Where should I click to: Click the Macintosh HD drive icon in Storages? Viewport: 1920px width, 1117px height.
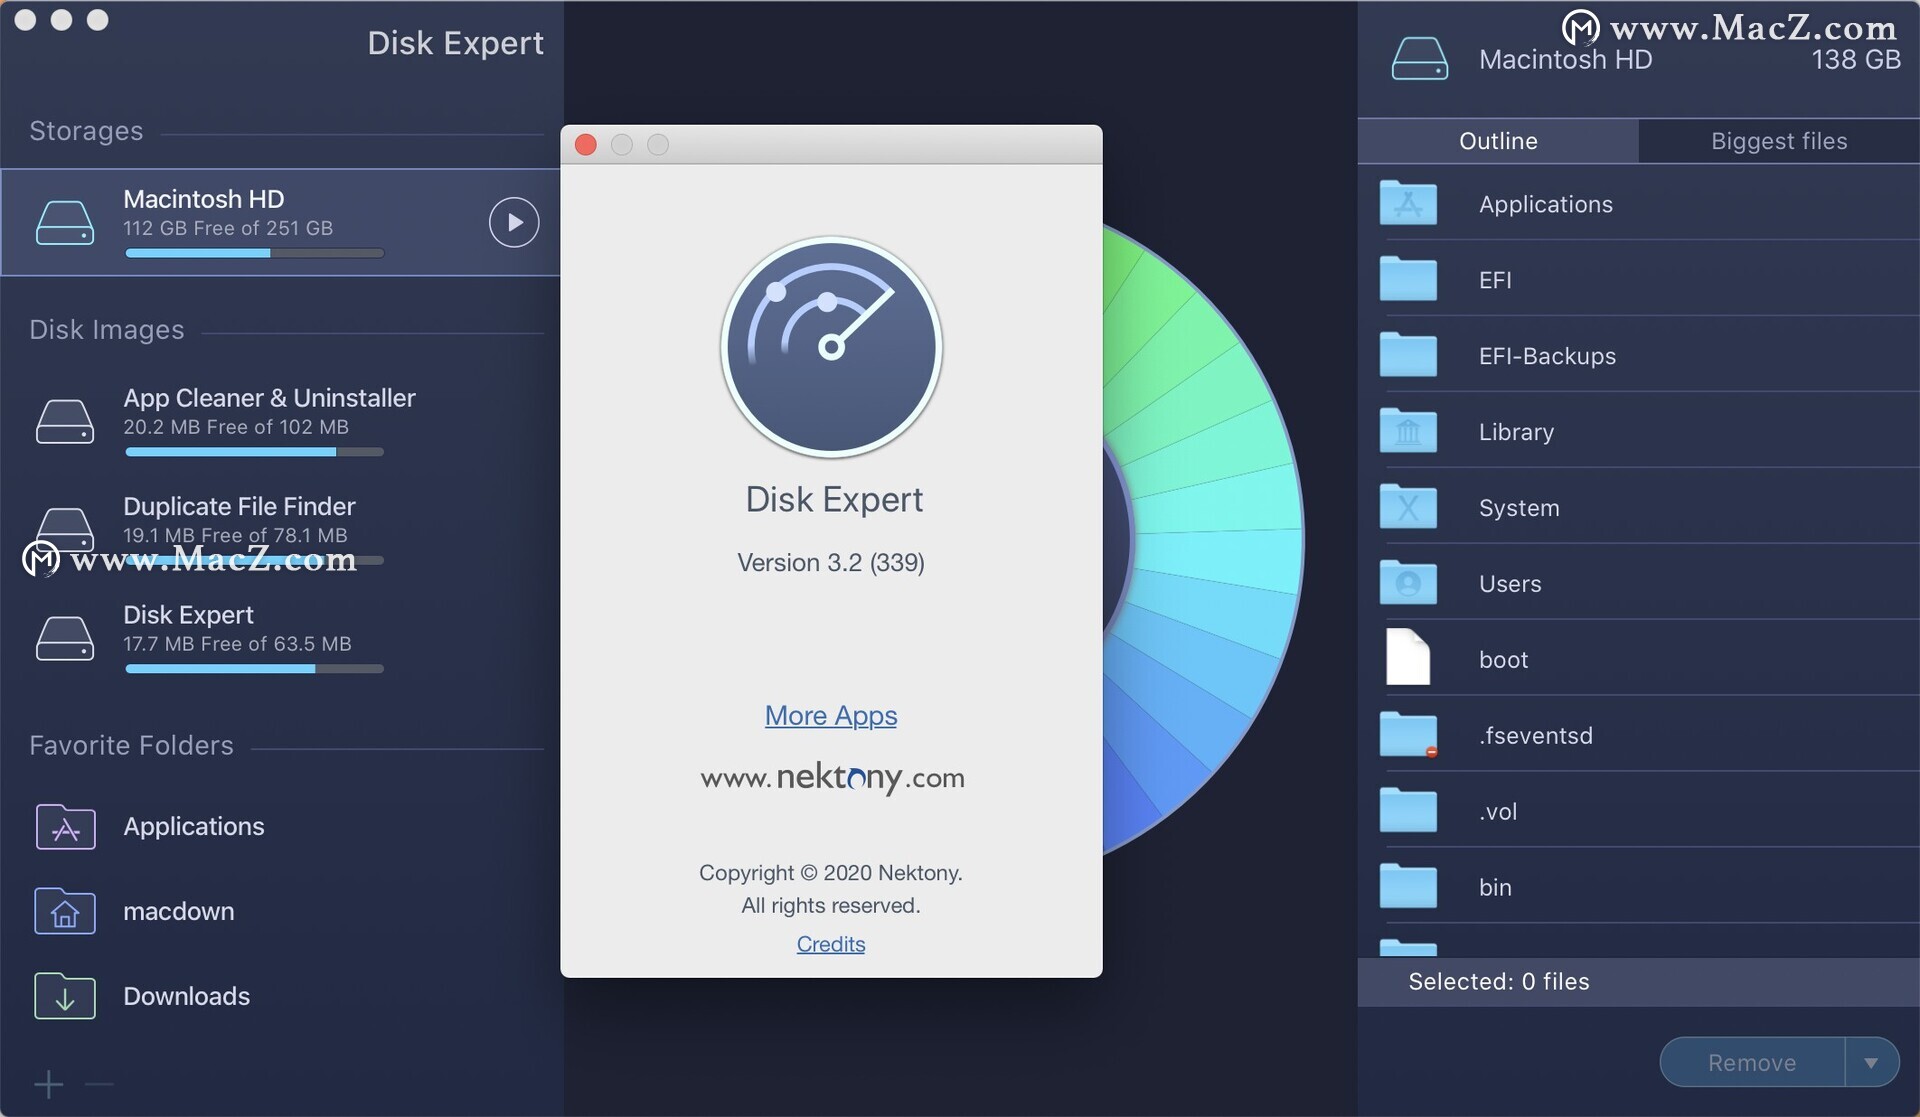point(65,222)
